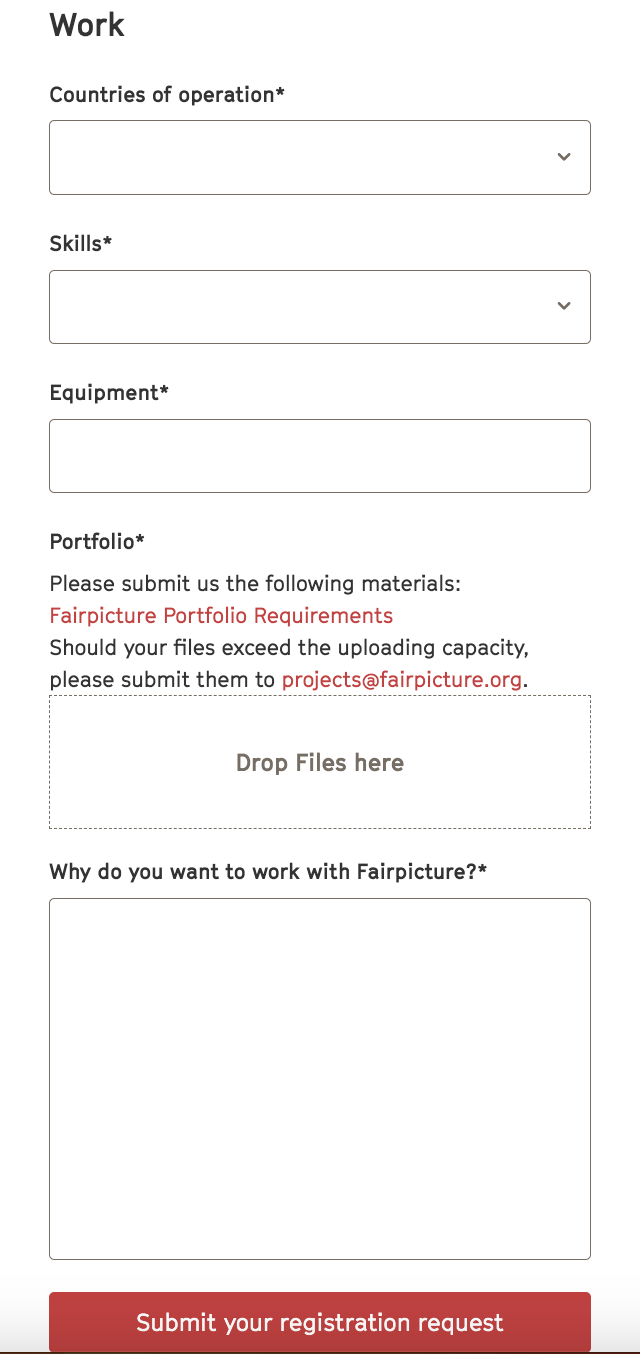Click the chevron in Countries of operation field
Screen dimensions: 640x1354
tap(564, 157)
